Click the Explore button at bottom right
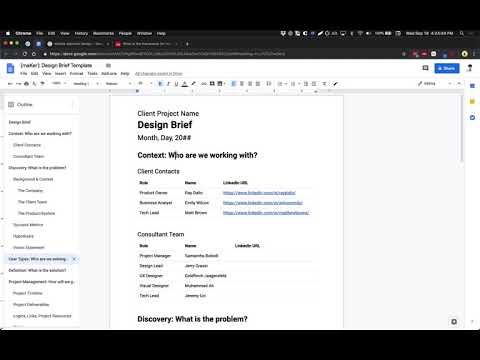 point(454,322)
